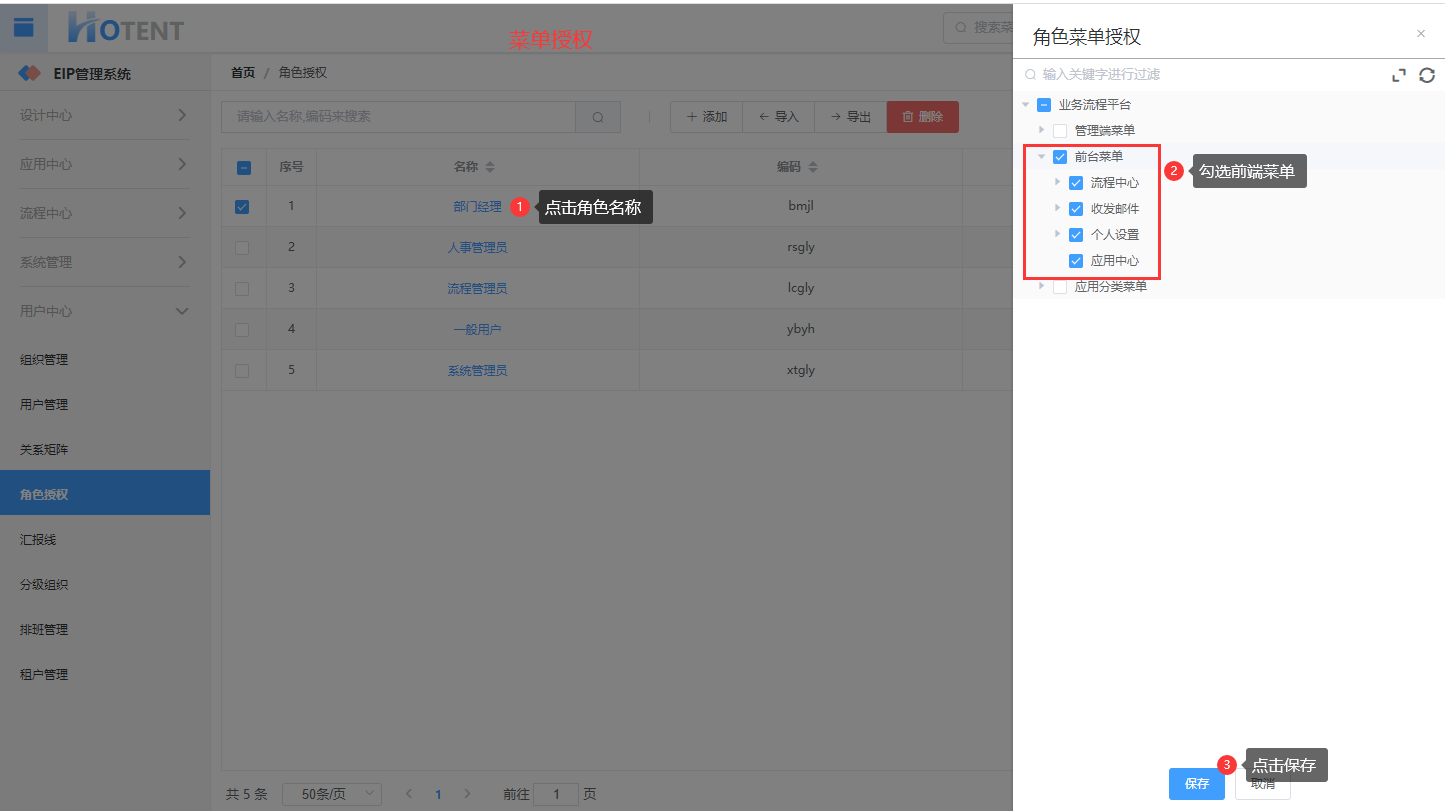Expand 流程中心 in the left sidebar
This screenshot has height=811, width=1445.
[x=105, y=213]
